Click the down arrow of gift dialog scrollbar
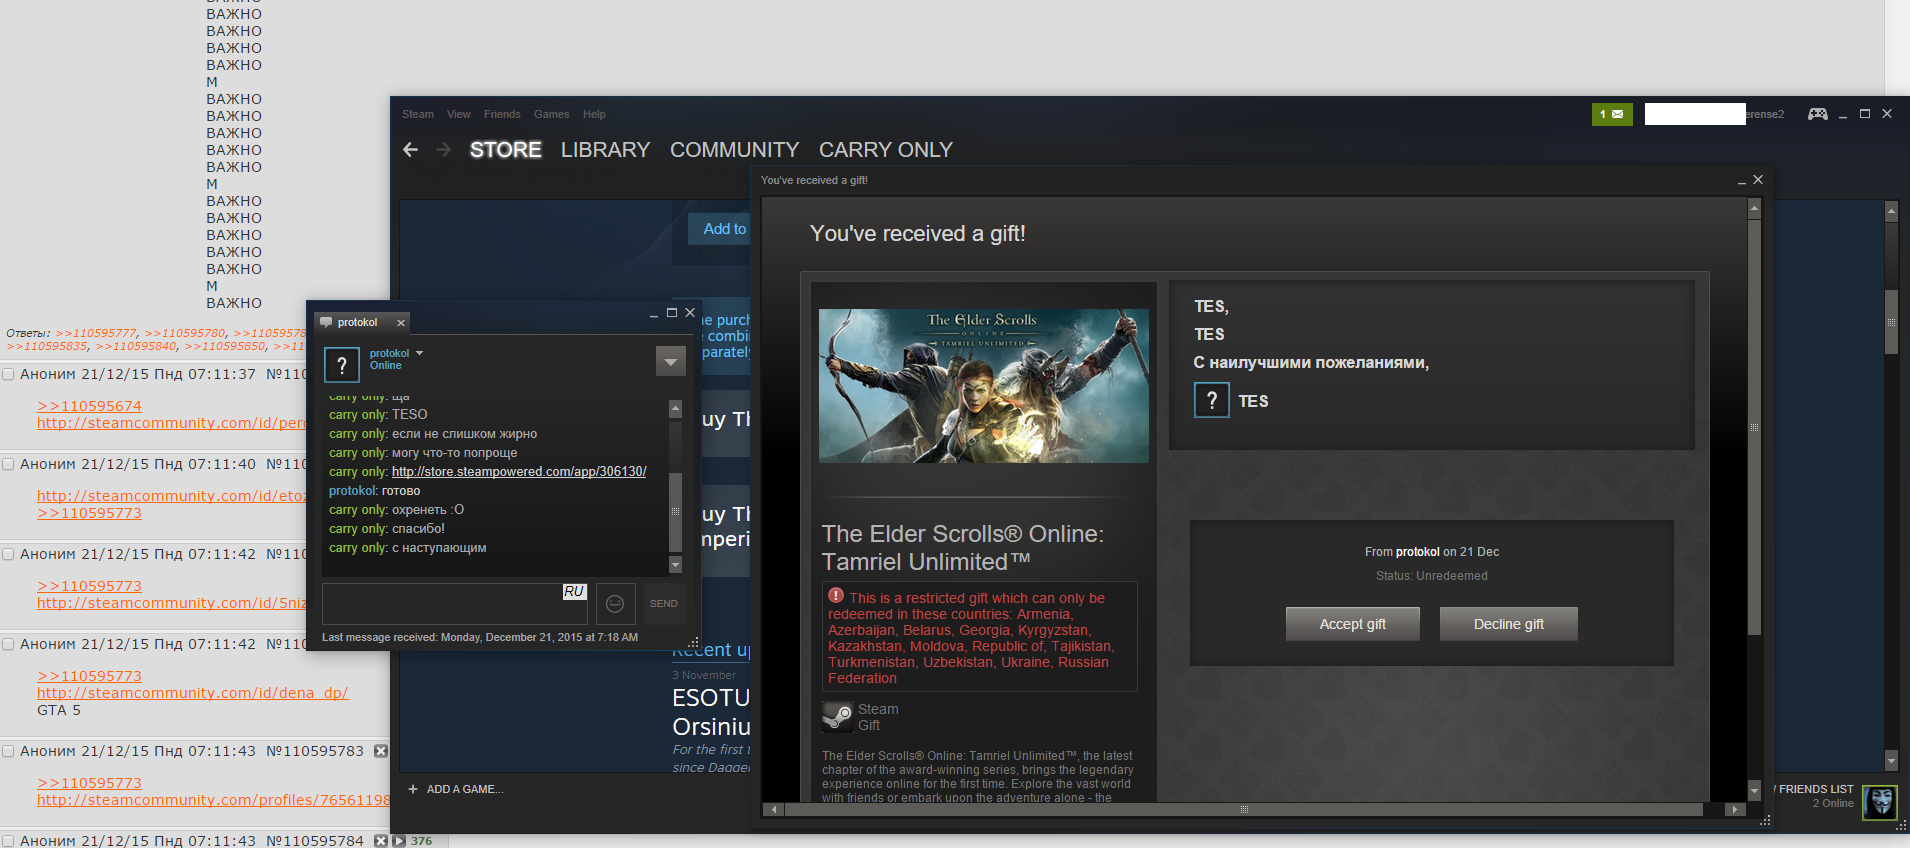Screen dimensions: 1910x848 click(1754, 790)
